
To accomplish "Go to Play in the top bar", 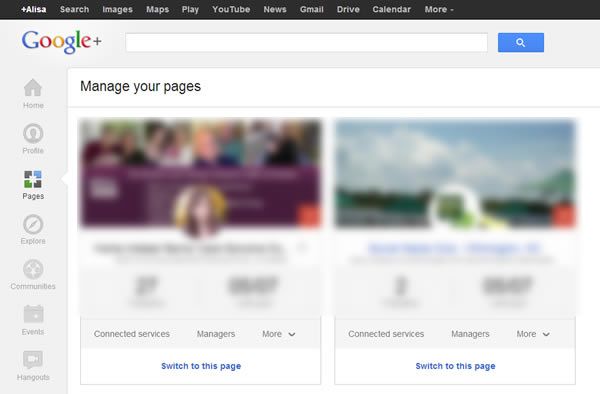I will pyautogui.click(x=190, y=10).
